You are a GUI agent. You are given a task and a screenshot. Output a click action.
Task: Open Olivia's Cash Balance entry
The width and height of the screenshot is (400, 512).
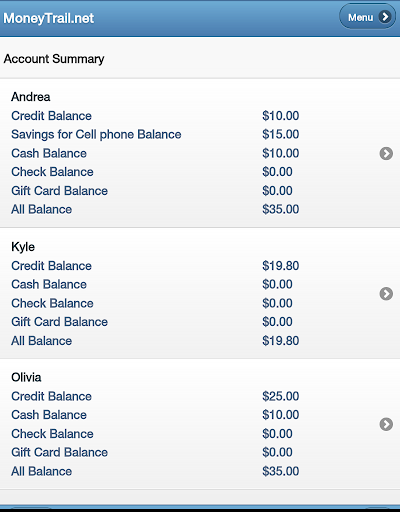[49, 415]
